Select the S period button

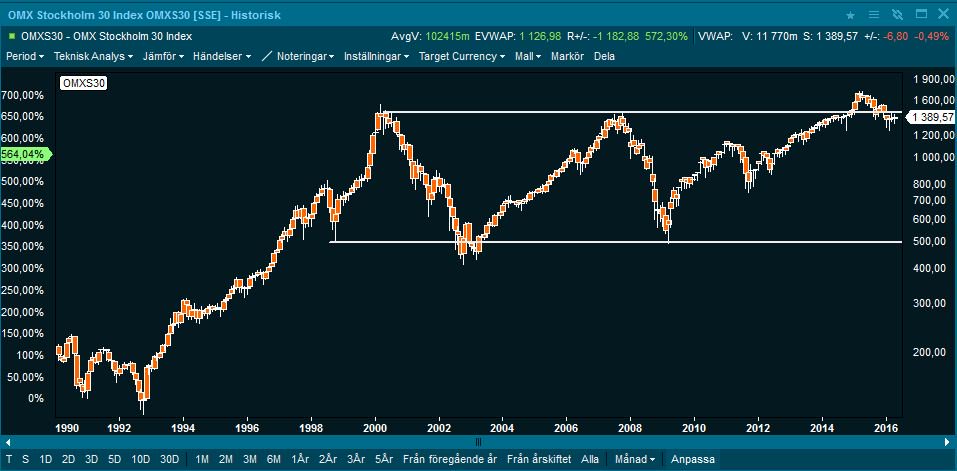pos(25,459)
